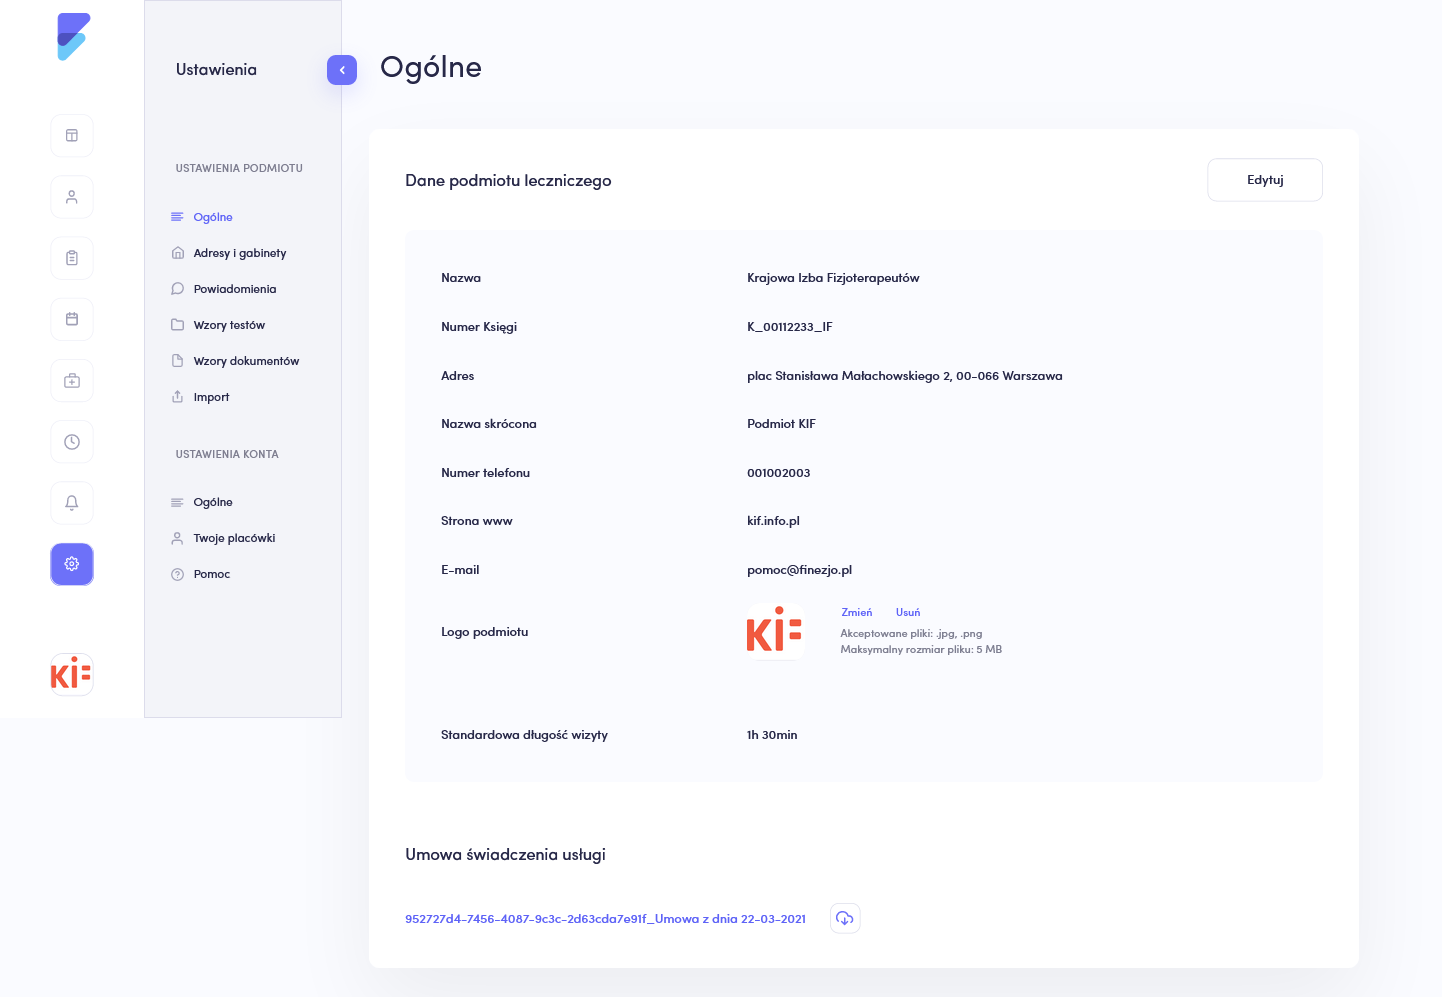Click the Finezjo app logo
This screenshot has height=997, width=1442.
click(x=73, y=37)
